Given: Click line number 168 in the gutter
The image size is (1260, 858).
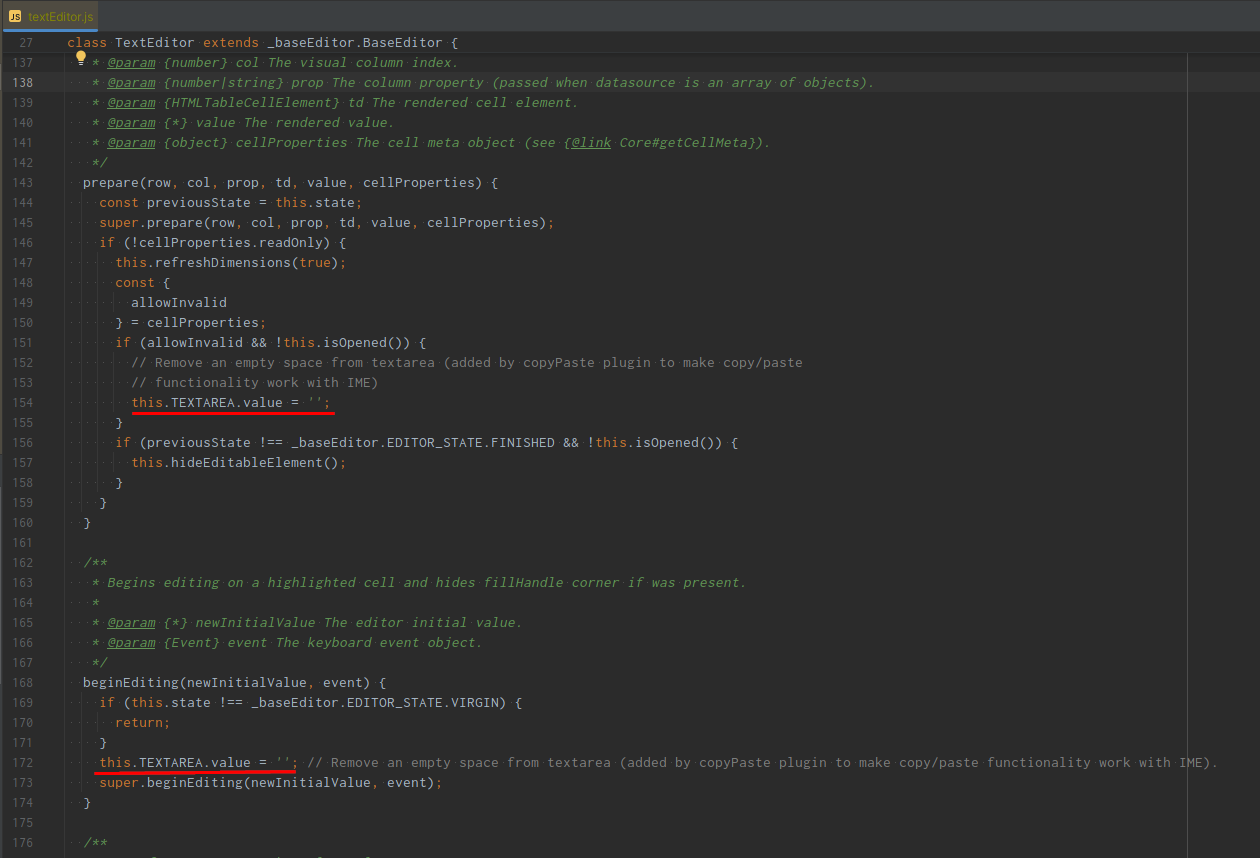Looking at the screenshot, I should tap(22, 682).
